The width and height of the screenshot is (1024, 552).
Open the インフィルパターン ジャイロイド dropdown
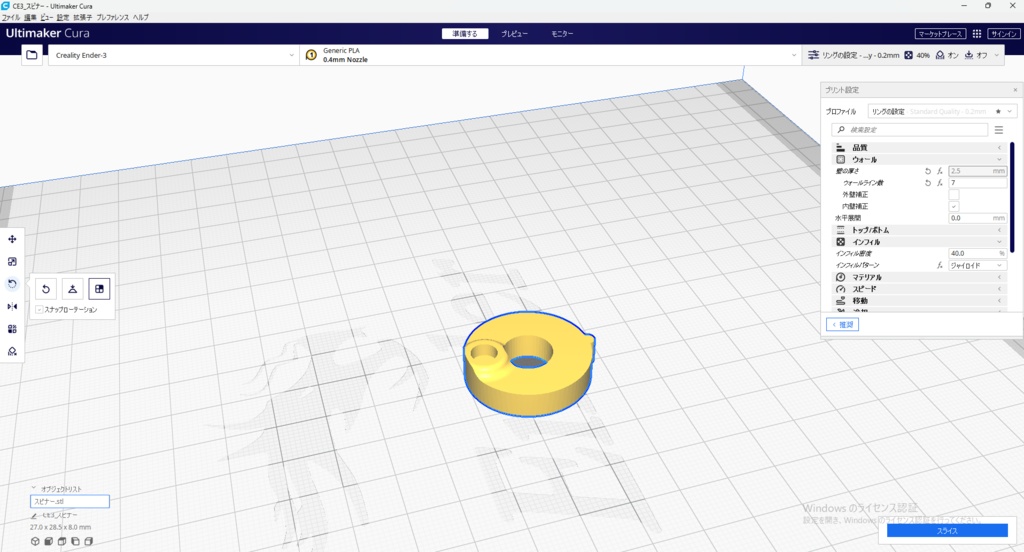[x=977, y=265]
